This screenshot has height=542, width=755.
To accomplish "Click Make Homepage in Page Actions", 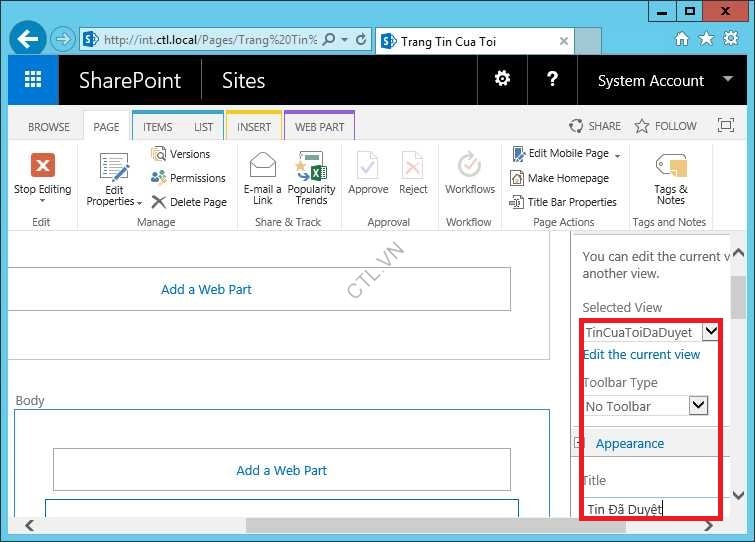I will 567,178.
